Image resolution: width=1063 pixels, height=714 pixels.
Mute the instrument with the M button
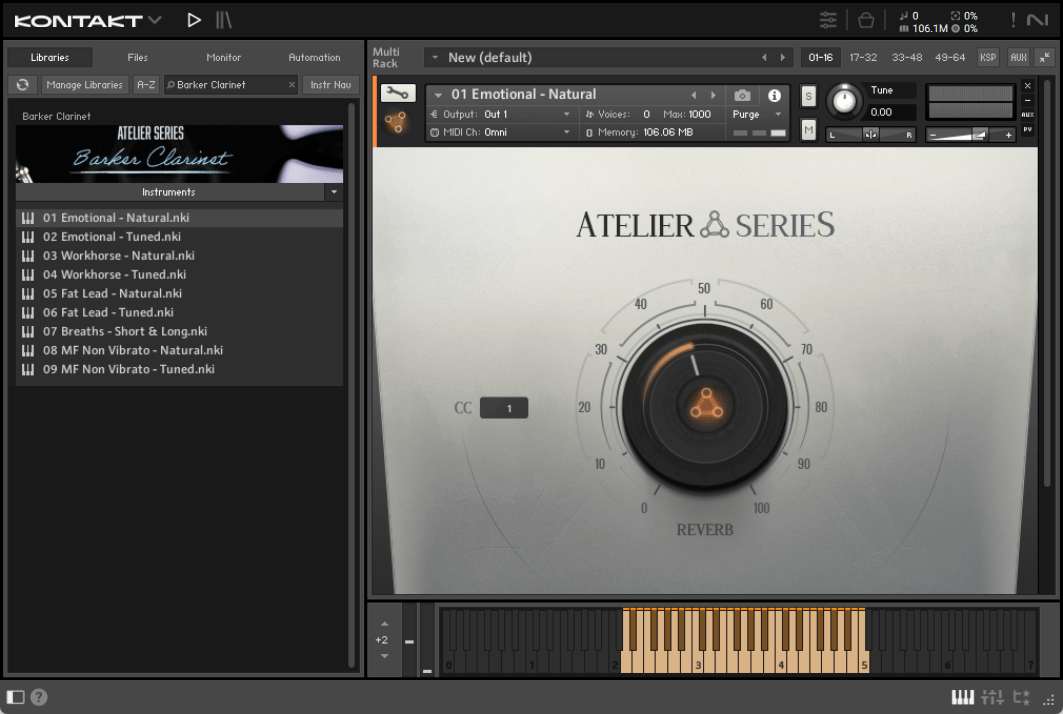(808, 129)
